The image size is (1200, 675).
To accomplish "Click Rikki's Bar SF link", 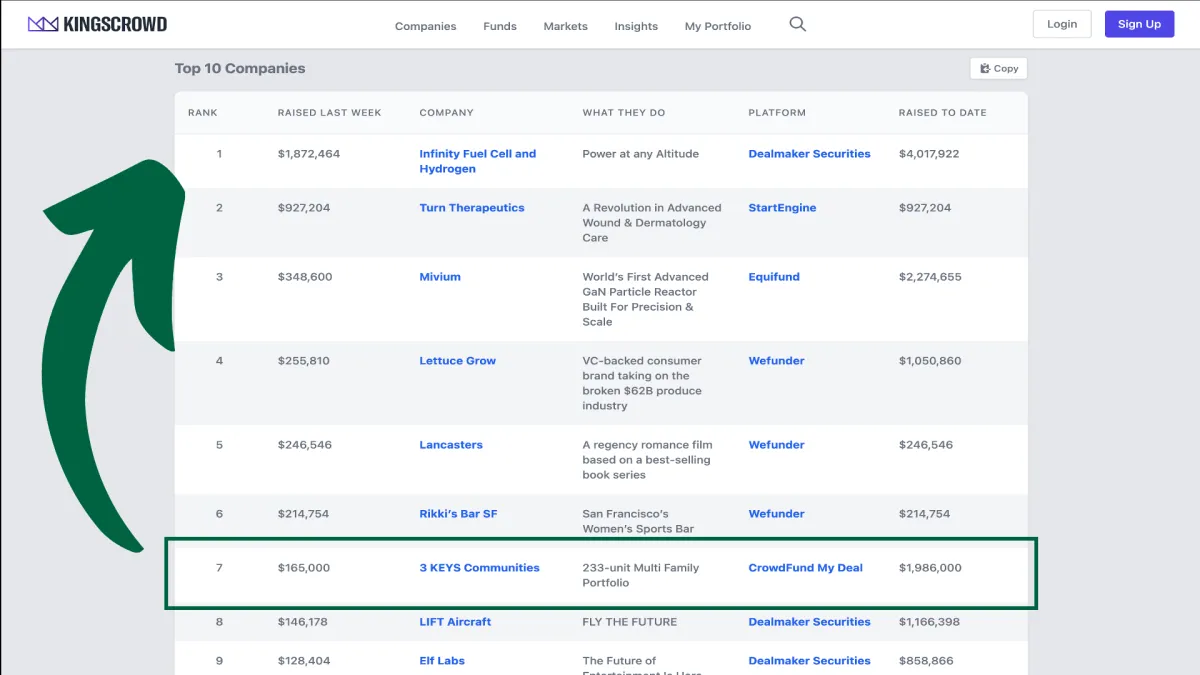I will coord(458,514).
